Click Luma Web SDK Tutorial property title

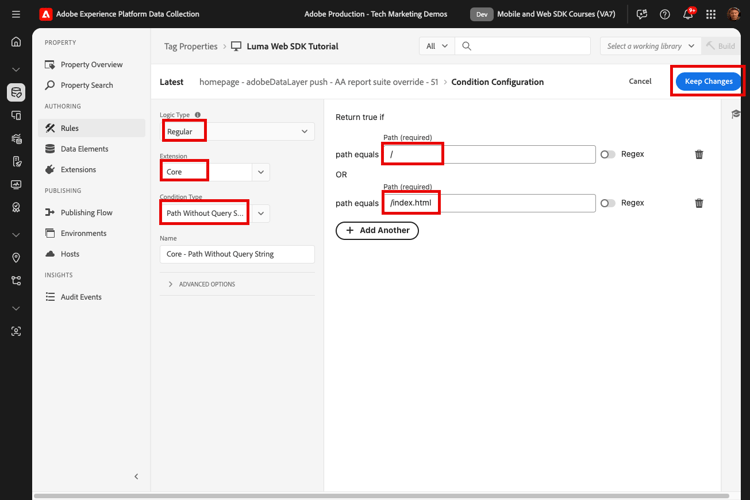292,46
